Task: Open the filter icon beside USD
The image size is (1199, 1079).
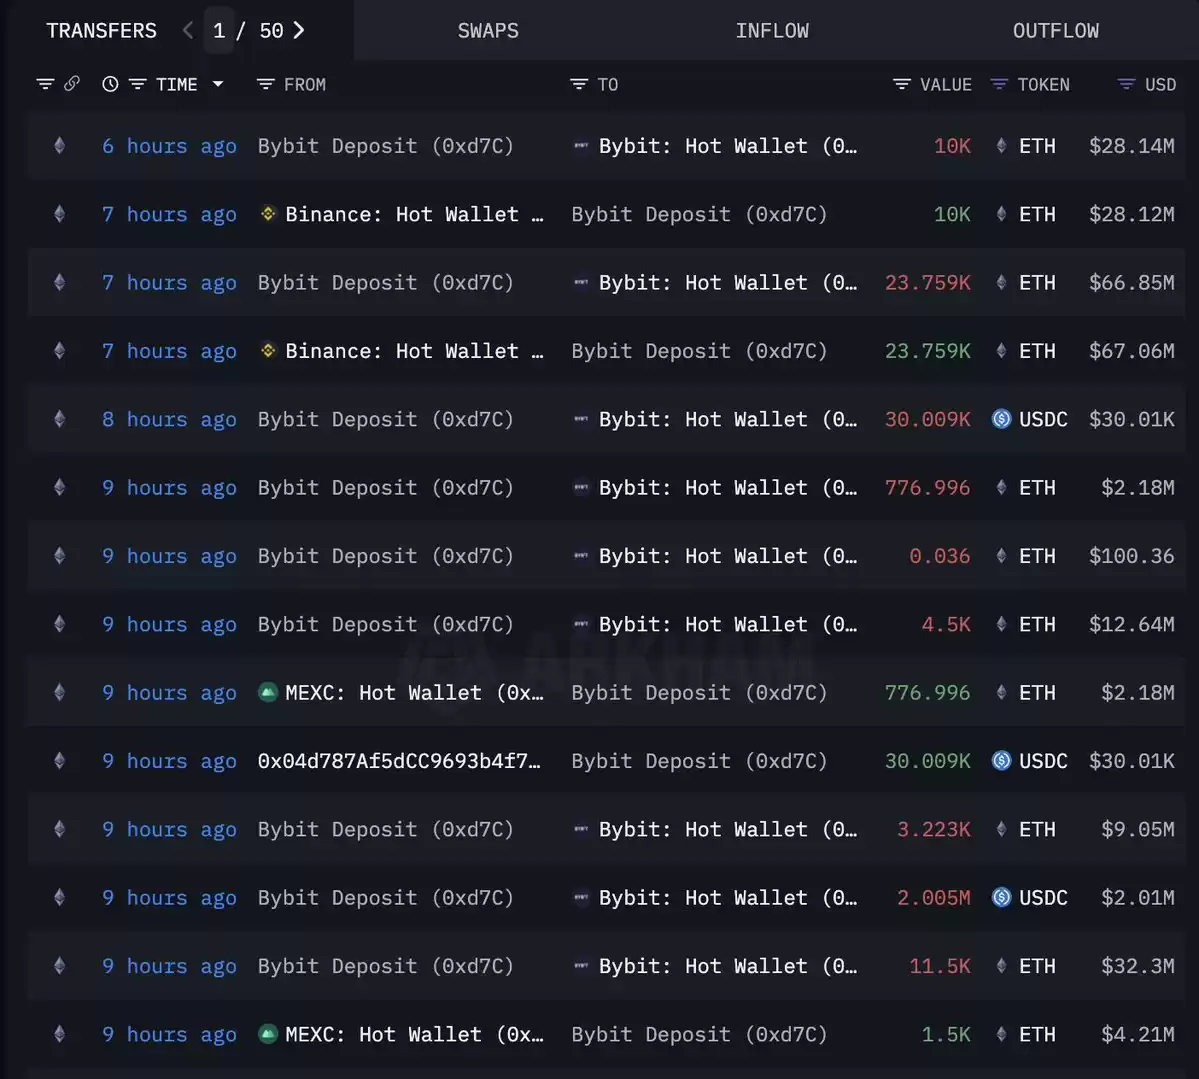Action: [x=1126, y=84]
